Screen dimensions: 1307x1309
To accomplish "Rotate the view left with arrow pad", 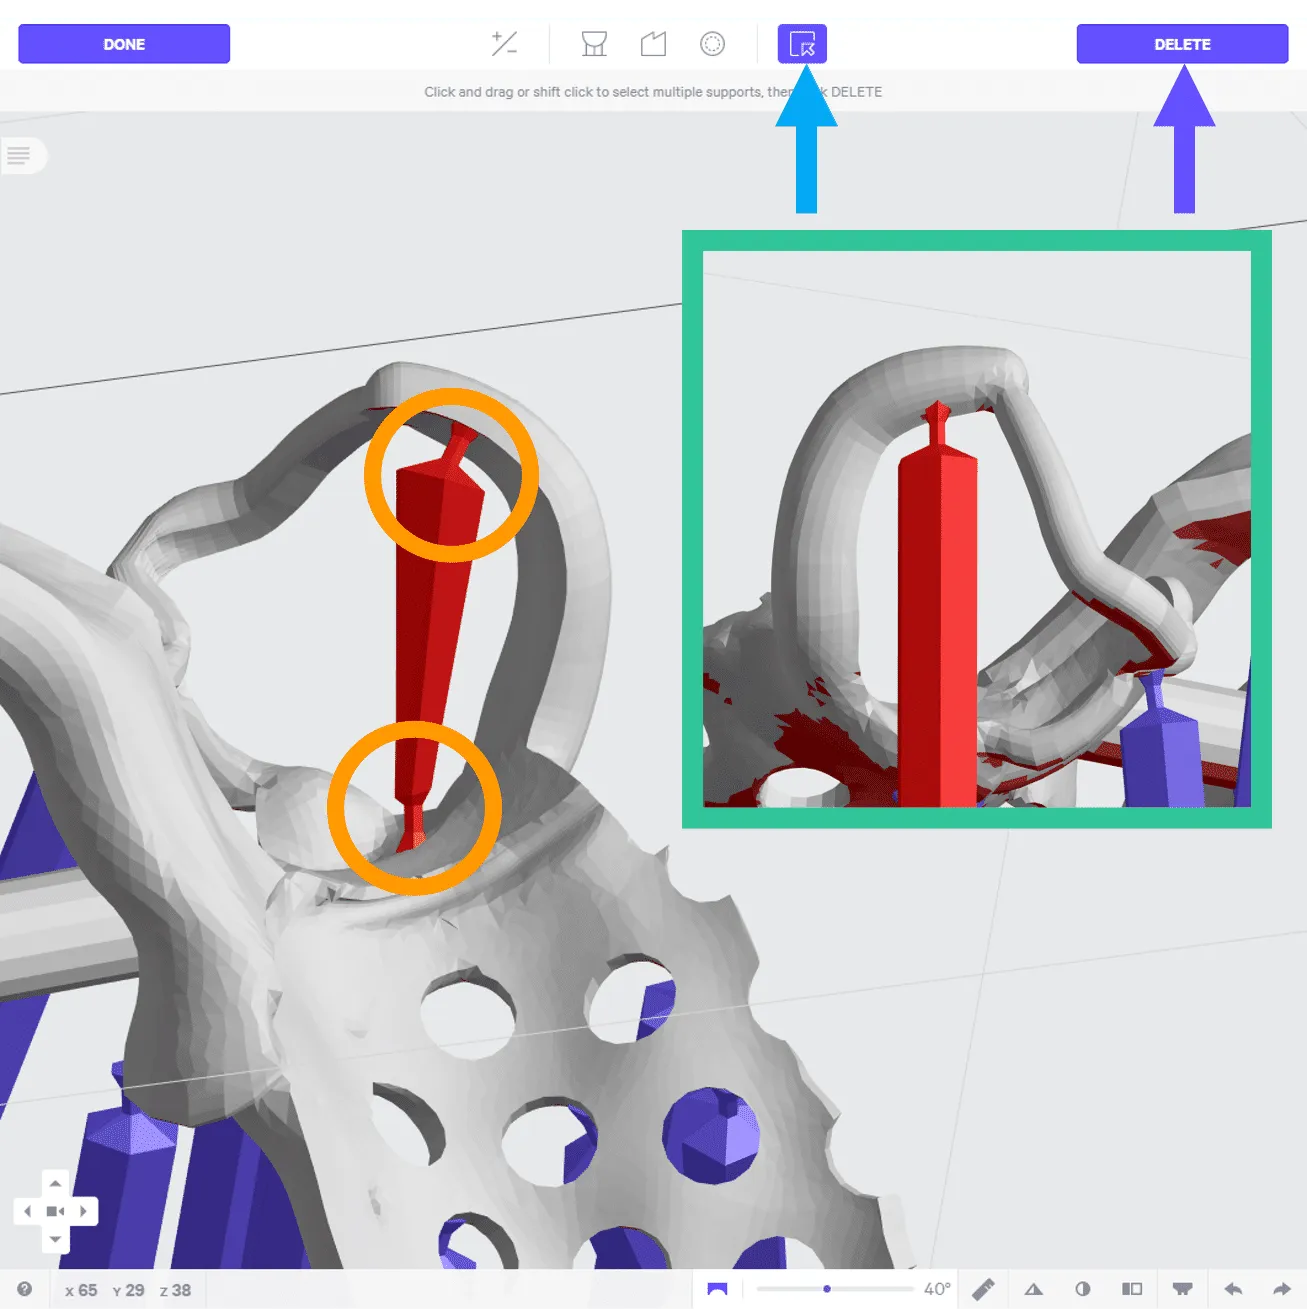I will [27, 1211].
